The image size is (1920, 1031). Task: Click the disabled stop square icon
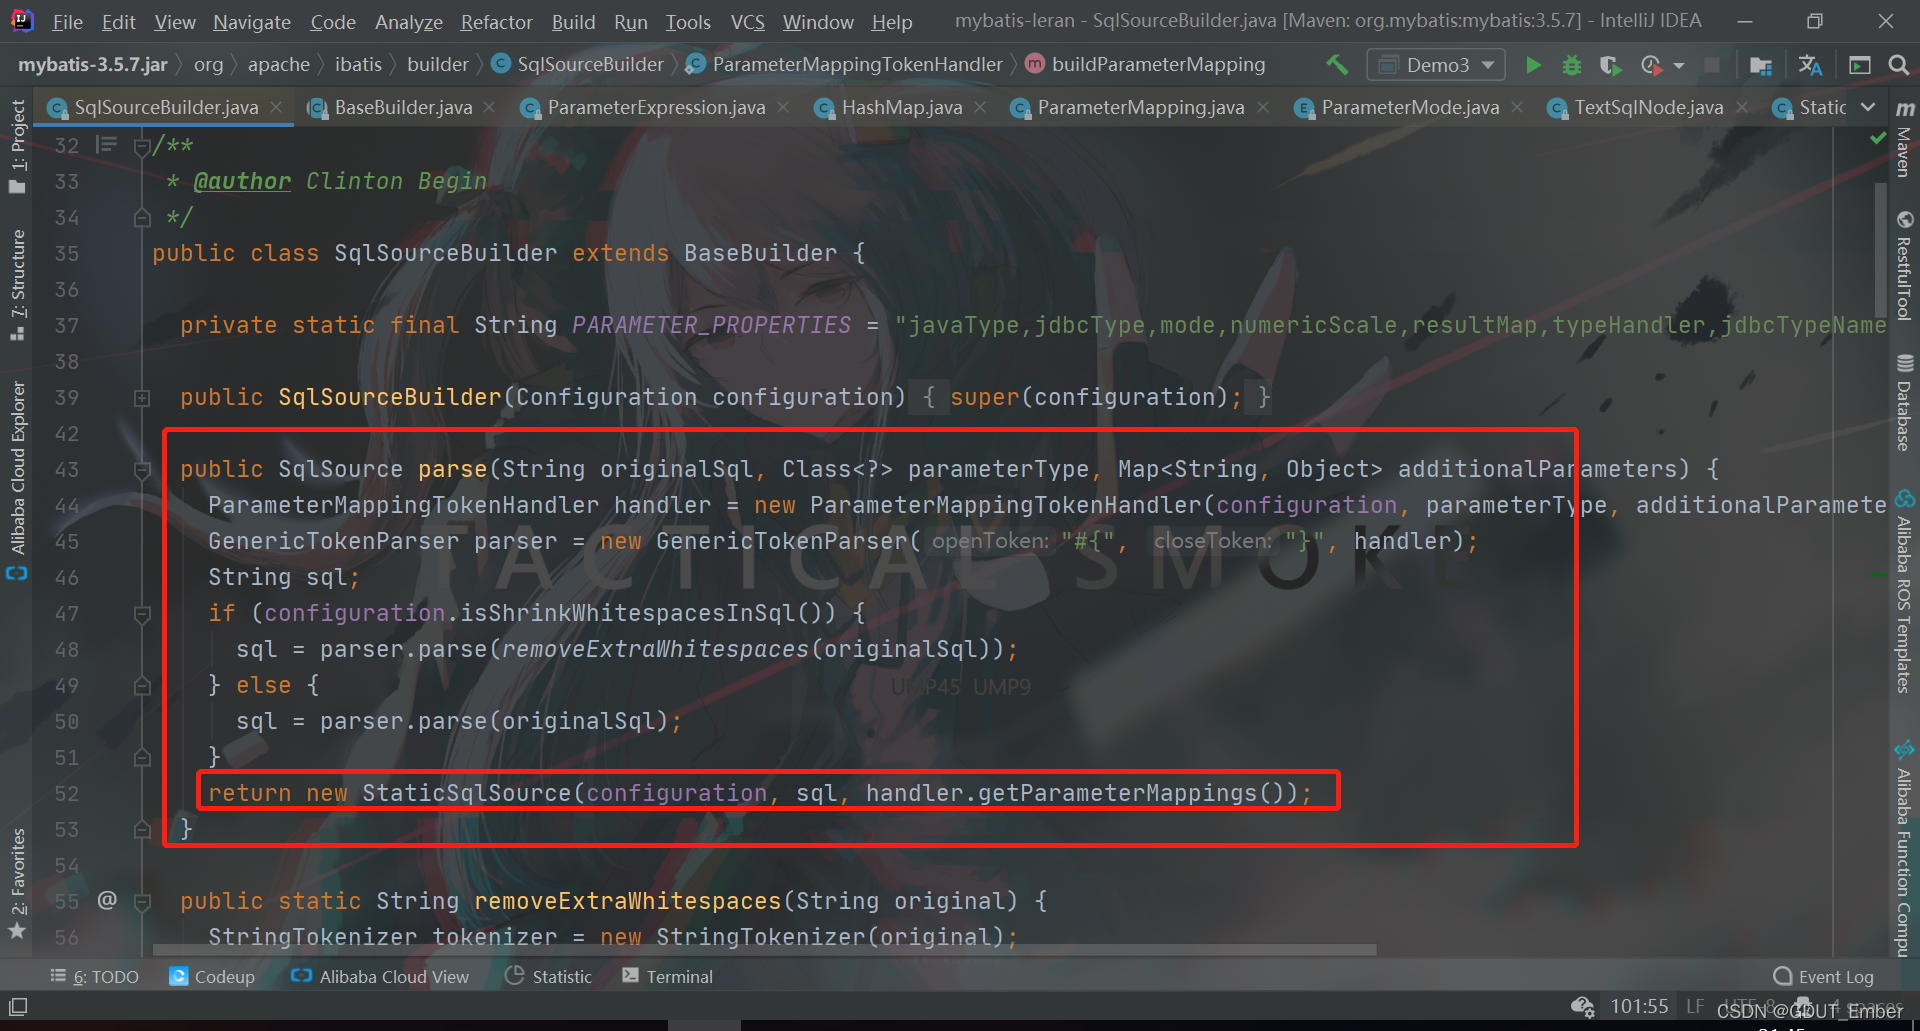(x=1712, y=65)
